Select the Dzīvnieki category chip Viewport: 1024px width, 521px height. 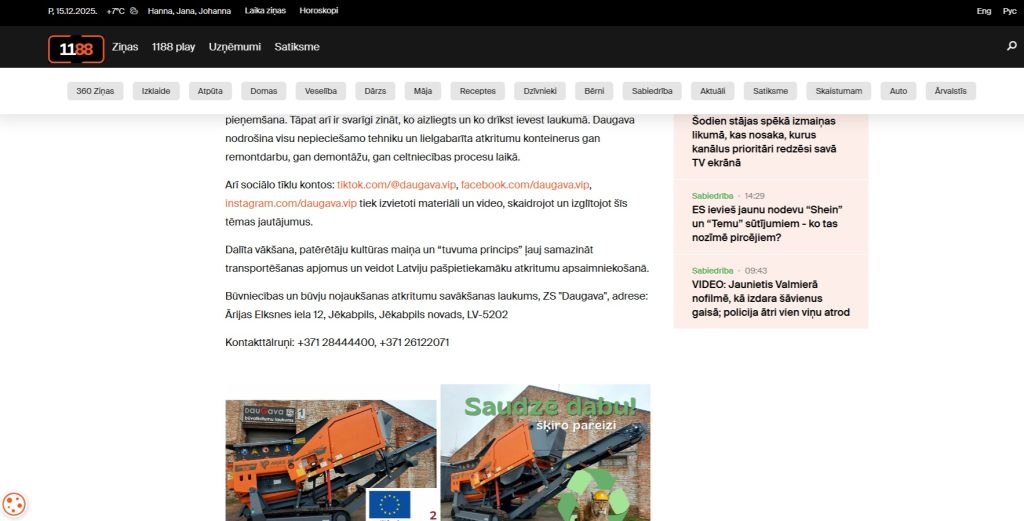(540, 91)
